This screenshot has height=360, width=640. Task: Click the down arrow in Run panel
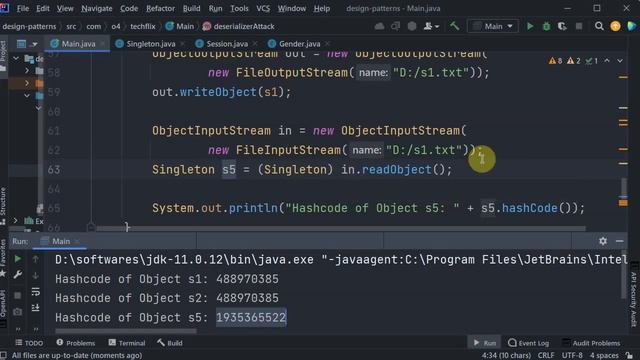(x=36, y=275)
